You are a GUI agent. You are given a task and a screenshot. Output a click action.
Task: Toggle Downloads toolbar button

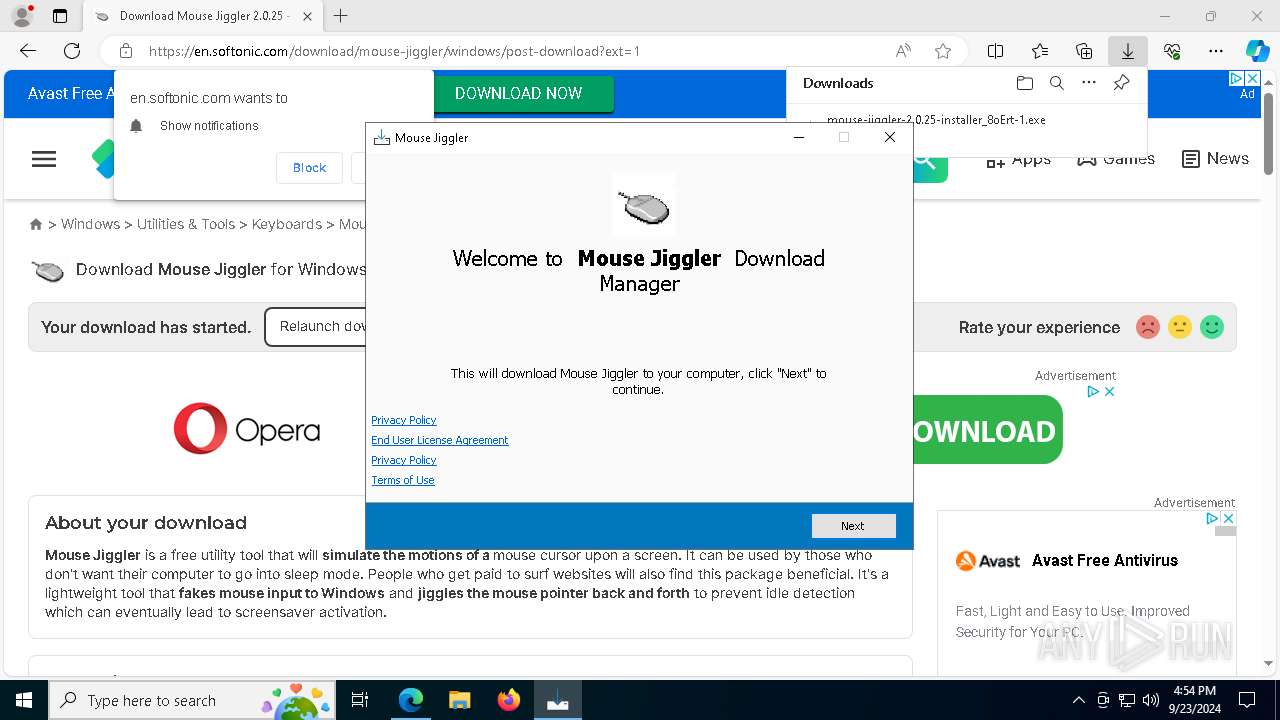coord(1128,51)
